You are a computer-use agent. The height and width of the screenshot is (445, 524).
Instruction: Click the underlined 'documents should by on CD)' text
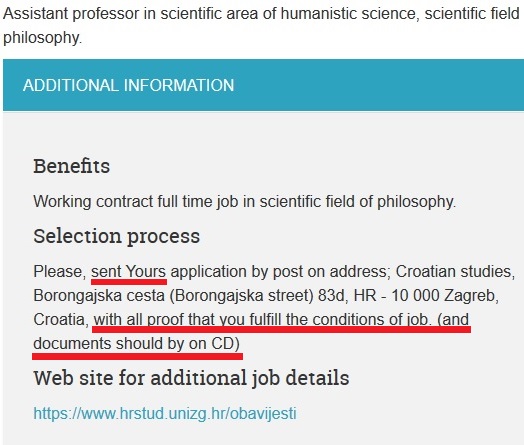(137, 343)
